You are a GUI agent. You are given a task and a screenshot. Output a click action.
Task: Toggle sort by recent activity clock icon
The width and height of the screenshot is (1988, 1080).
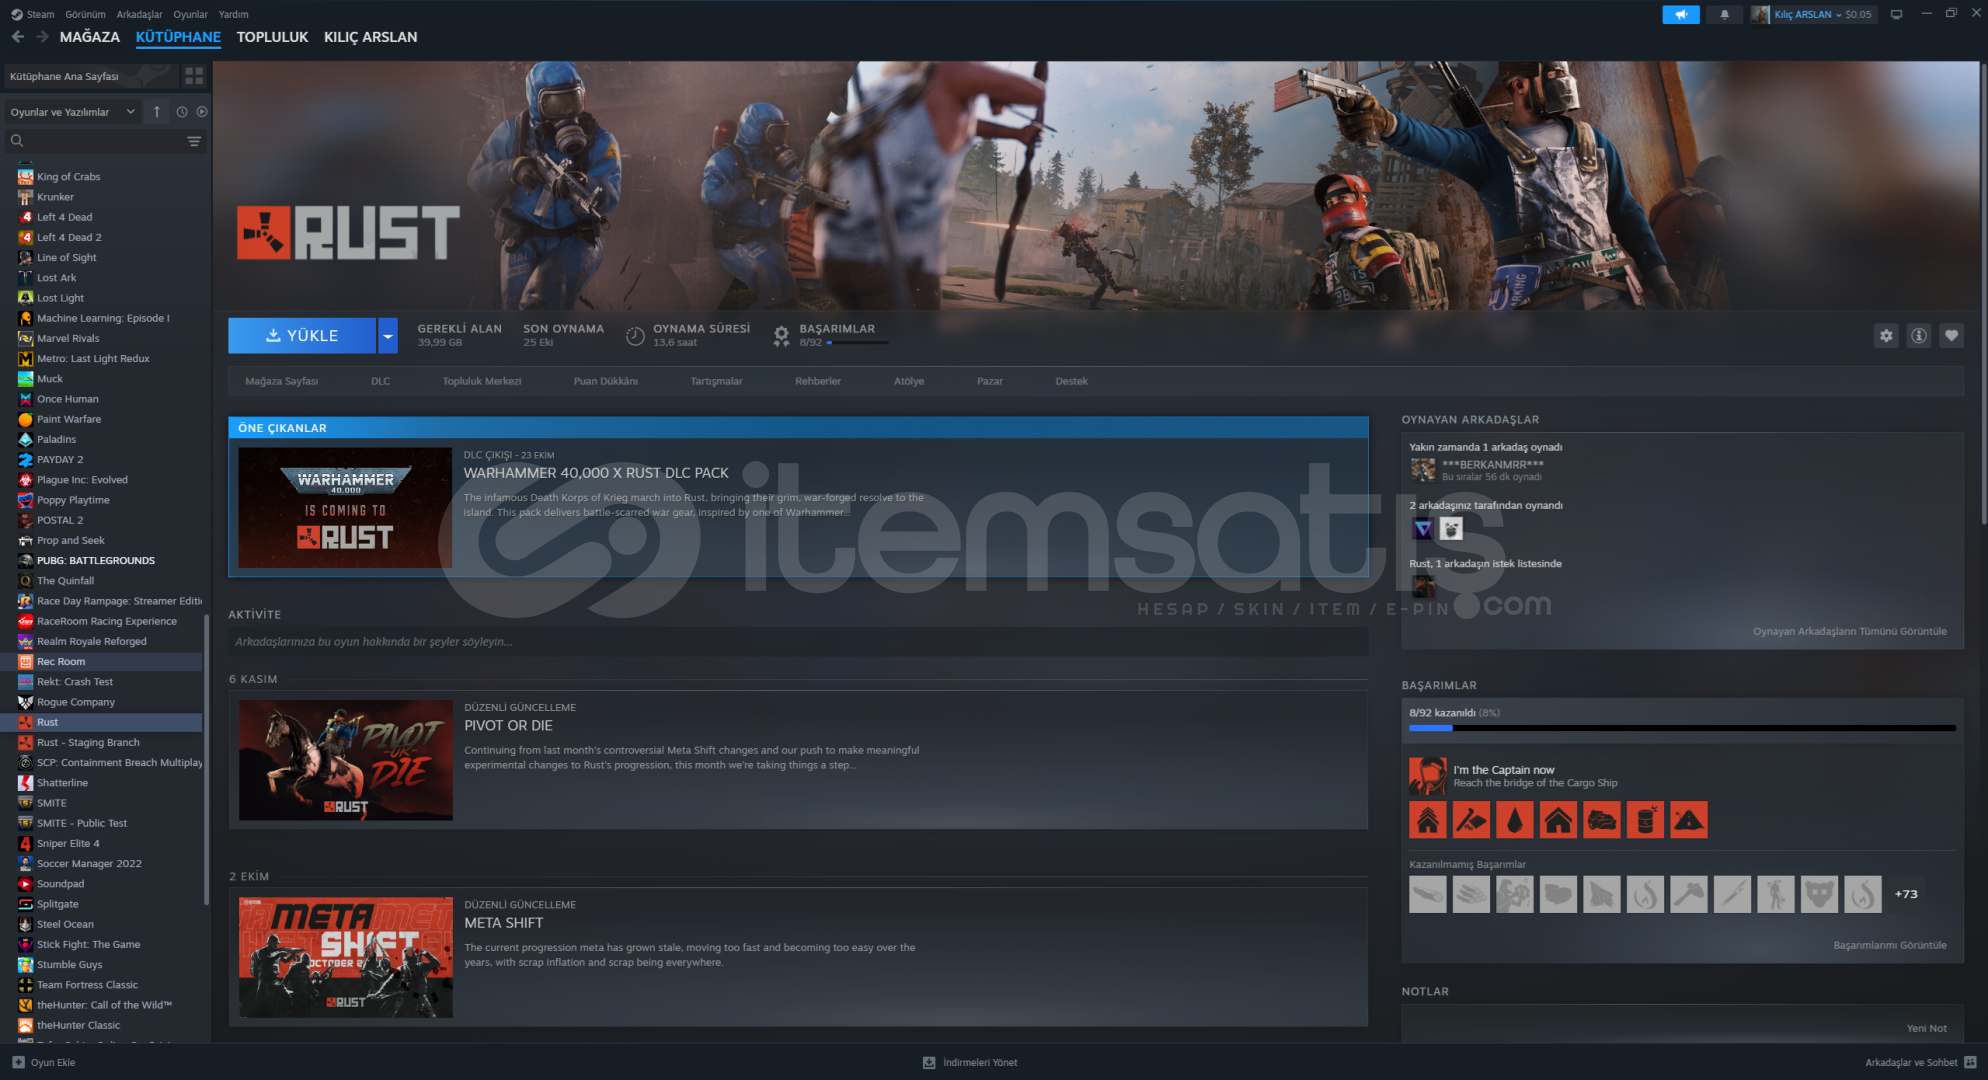(x=182, y=112)
